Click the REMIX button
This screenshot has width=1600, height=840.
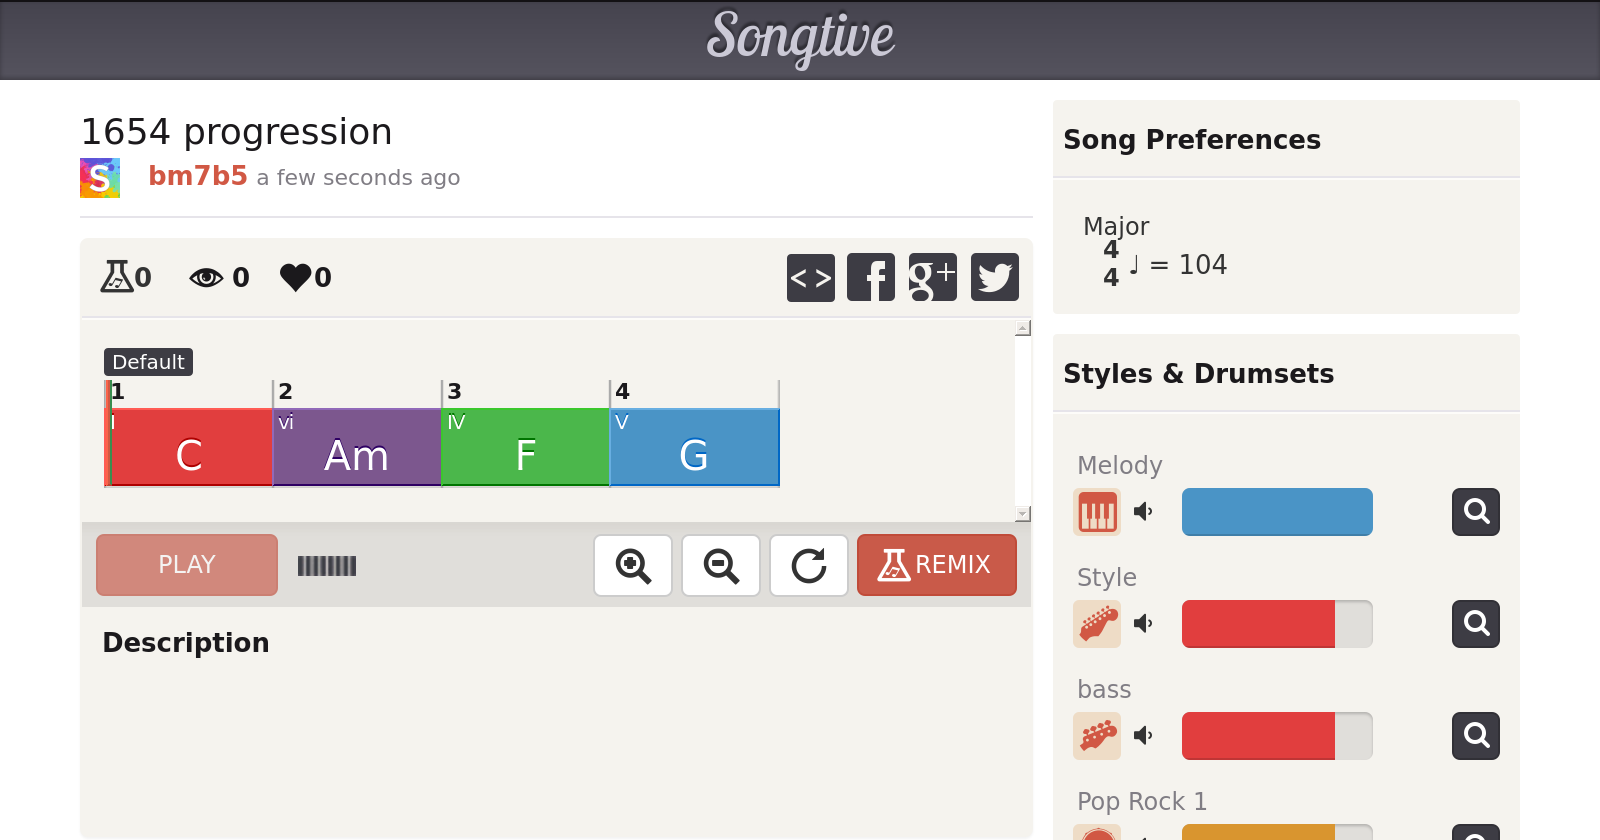click(936, 565)
